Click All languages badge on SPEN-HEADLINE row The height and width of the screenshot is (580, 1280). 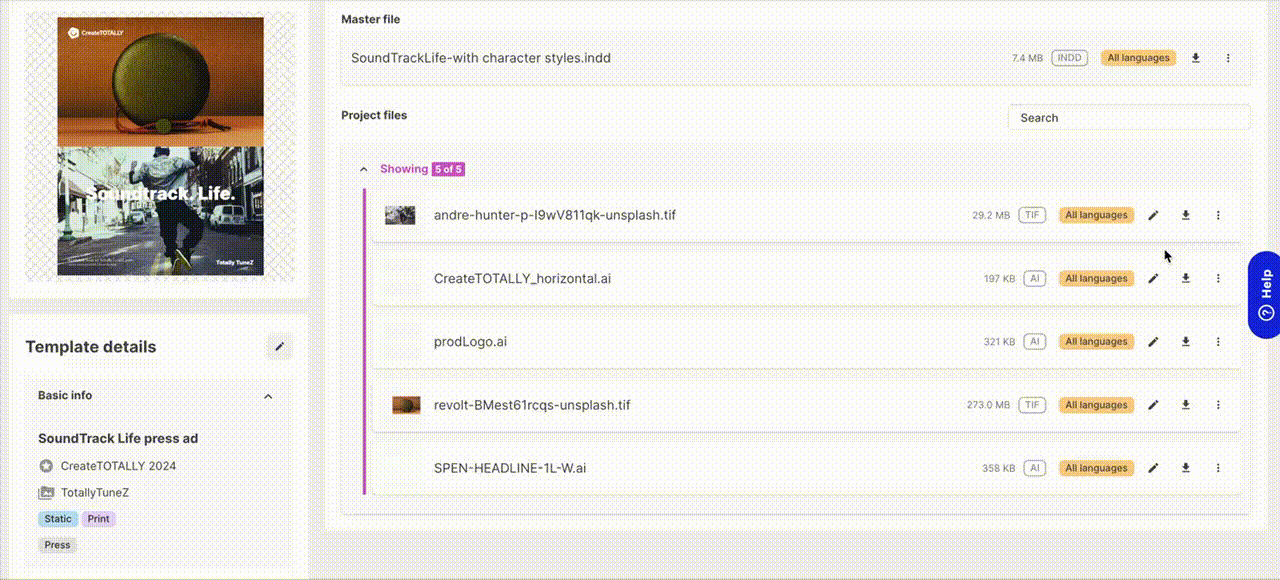tap(1097, 468)
